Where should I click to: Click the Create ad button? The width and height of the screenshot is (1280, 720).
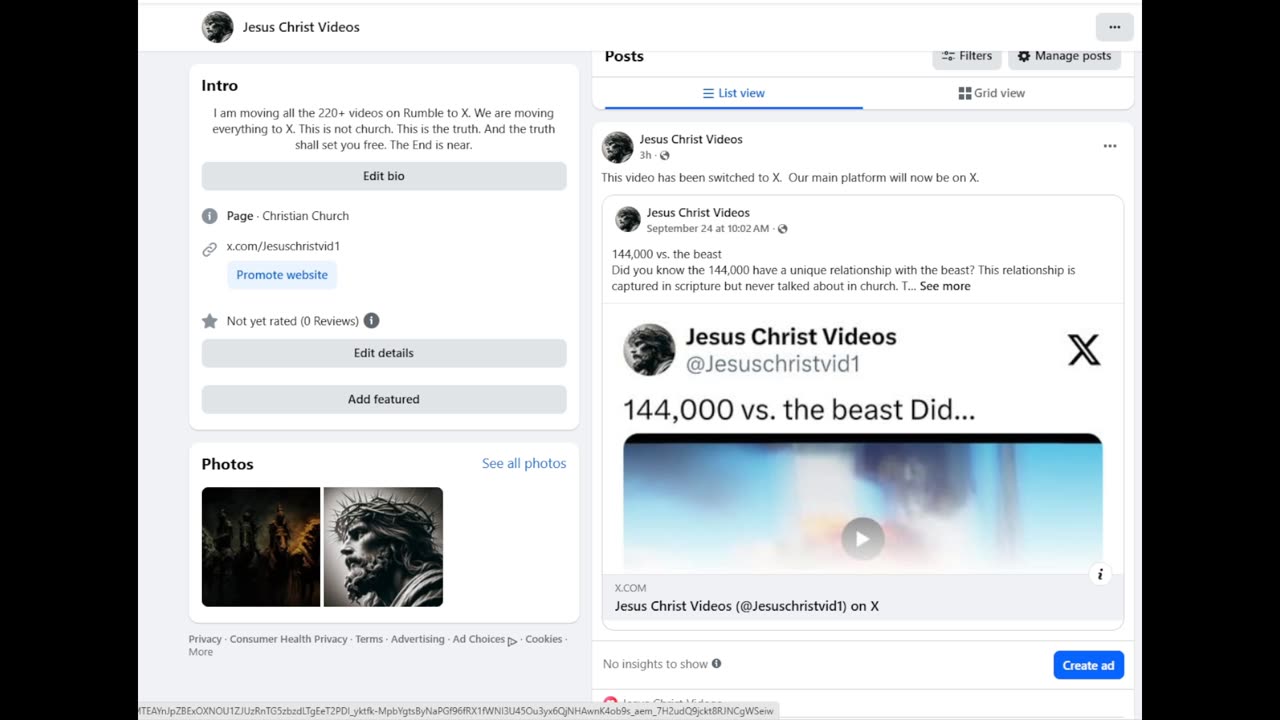point(1088,665)
